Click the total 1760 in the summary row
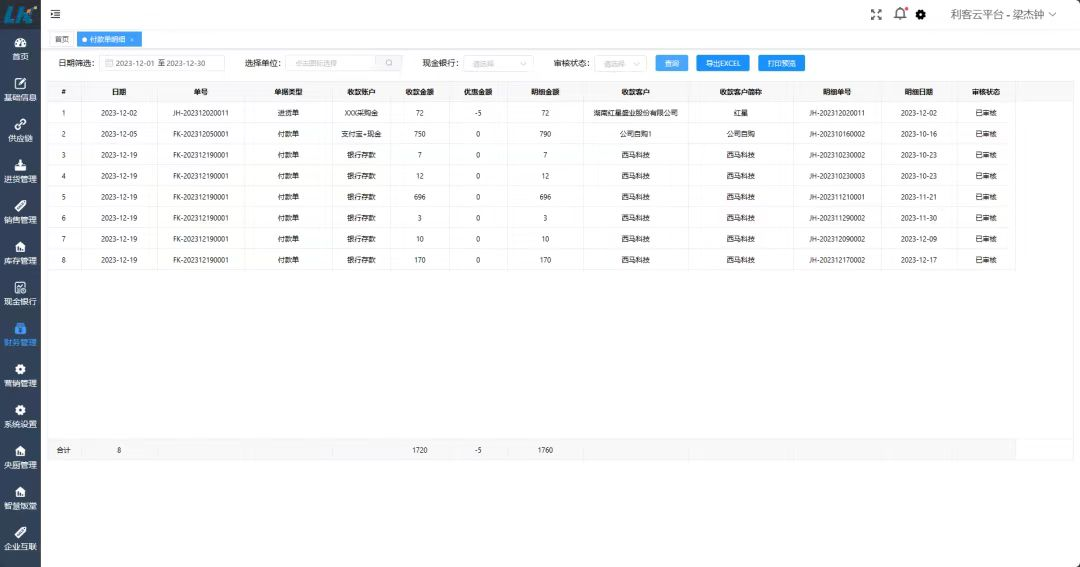 (x=545, y=451)
